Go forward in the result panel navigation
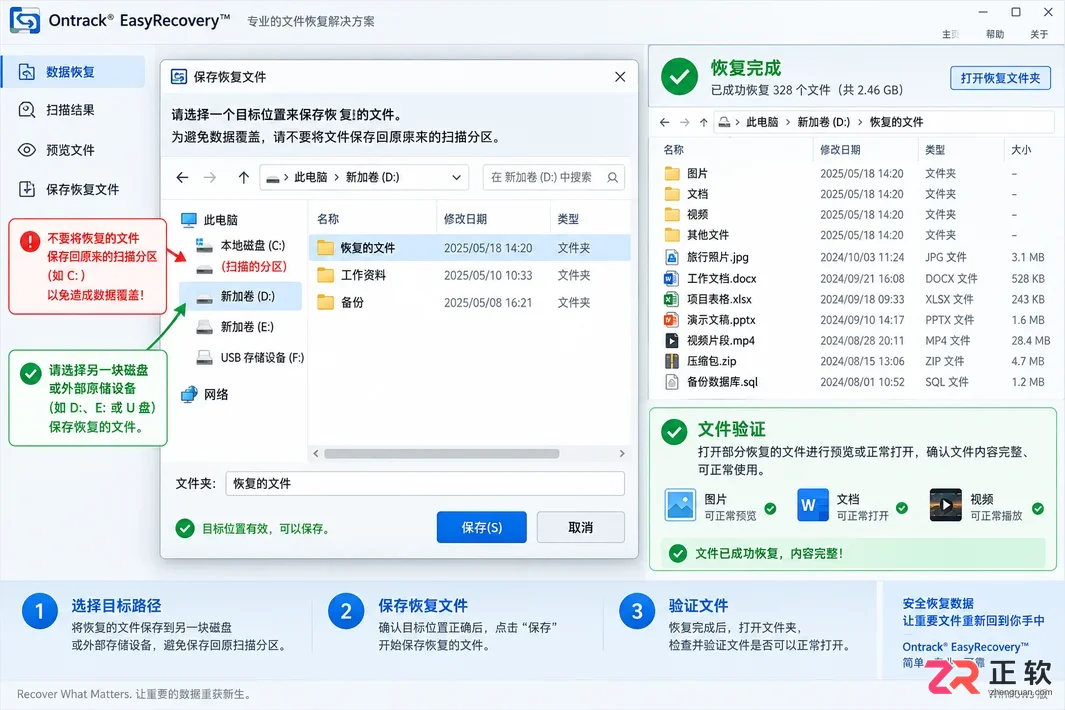Screen dimensions: 1065x710 685,122
